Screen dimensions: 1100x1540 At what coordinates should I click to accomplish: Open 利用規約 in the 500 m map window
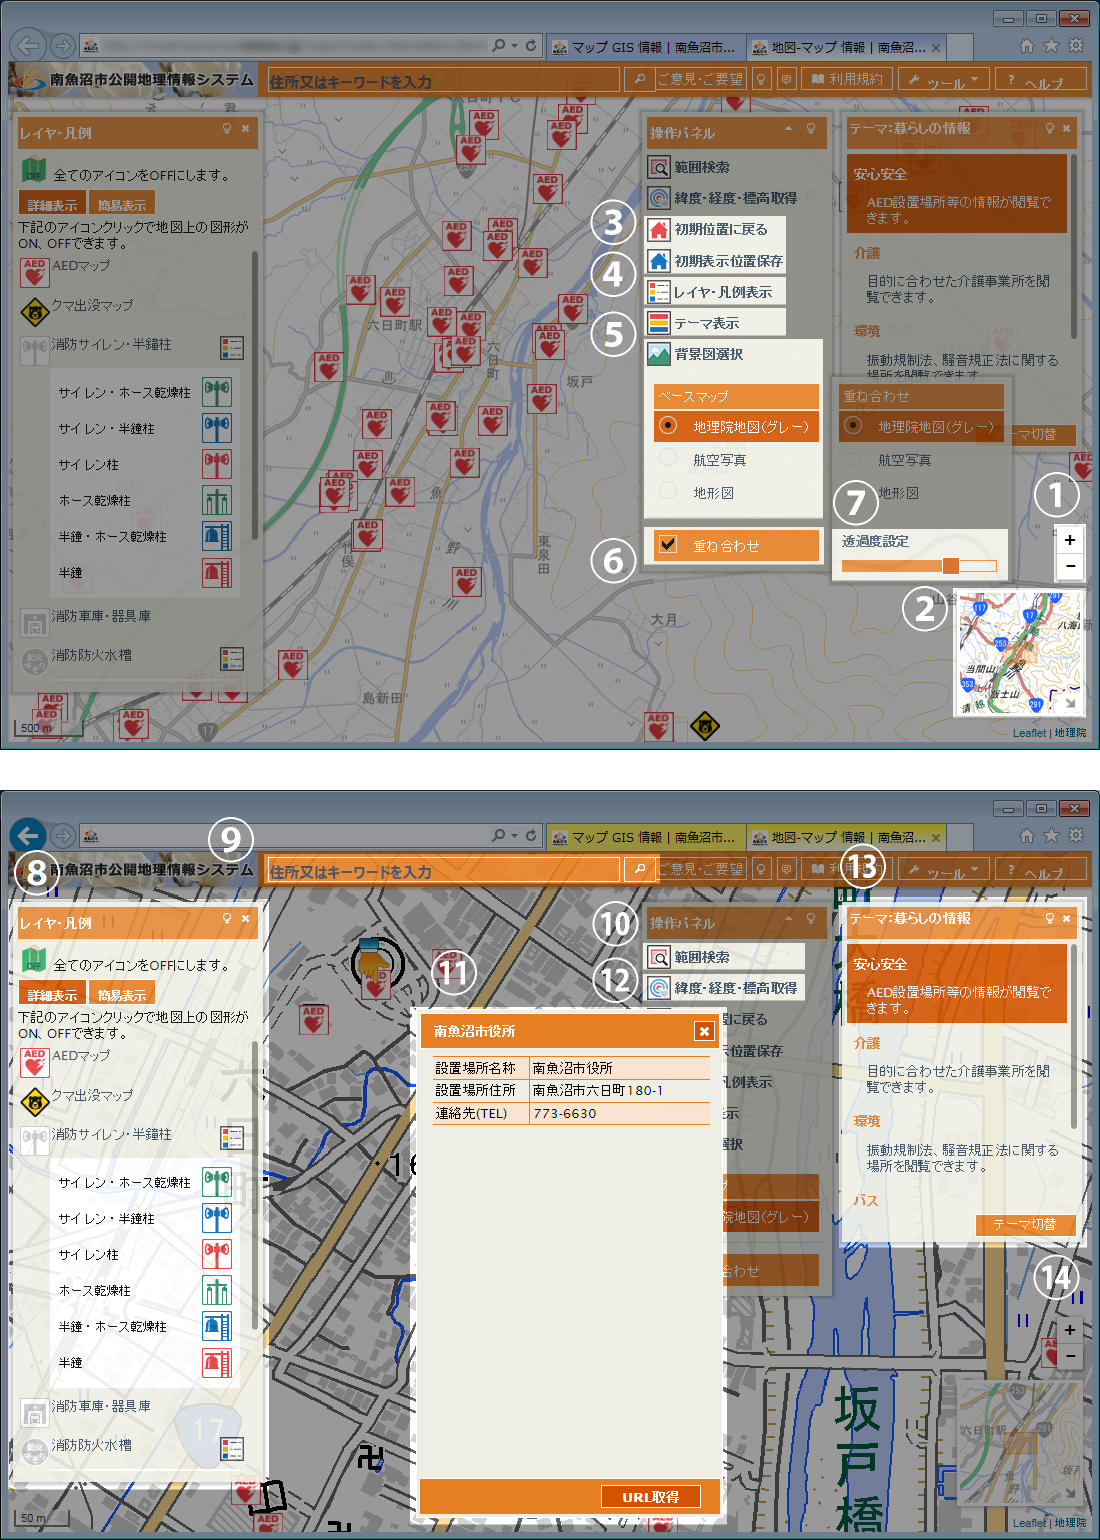pyautogui.click(x=847, y=79)
